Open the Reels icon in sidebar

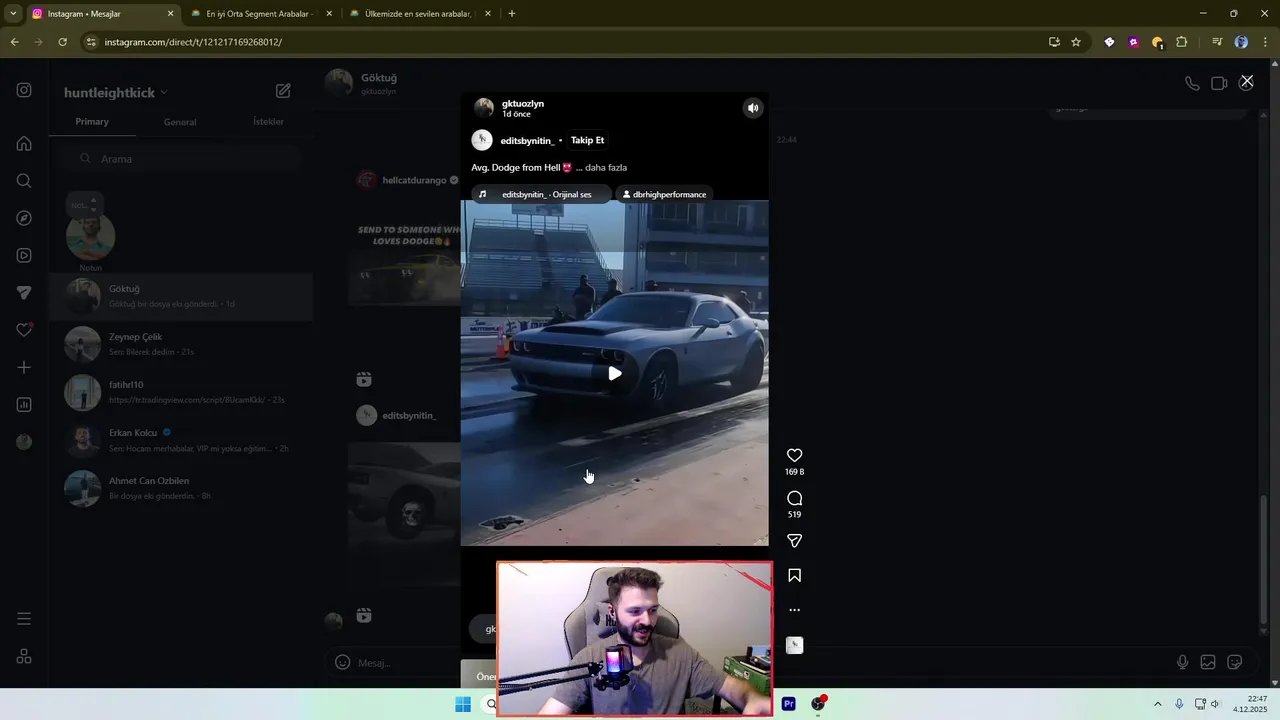pyautogui.click(x=24, y=255)
